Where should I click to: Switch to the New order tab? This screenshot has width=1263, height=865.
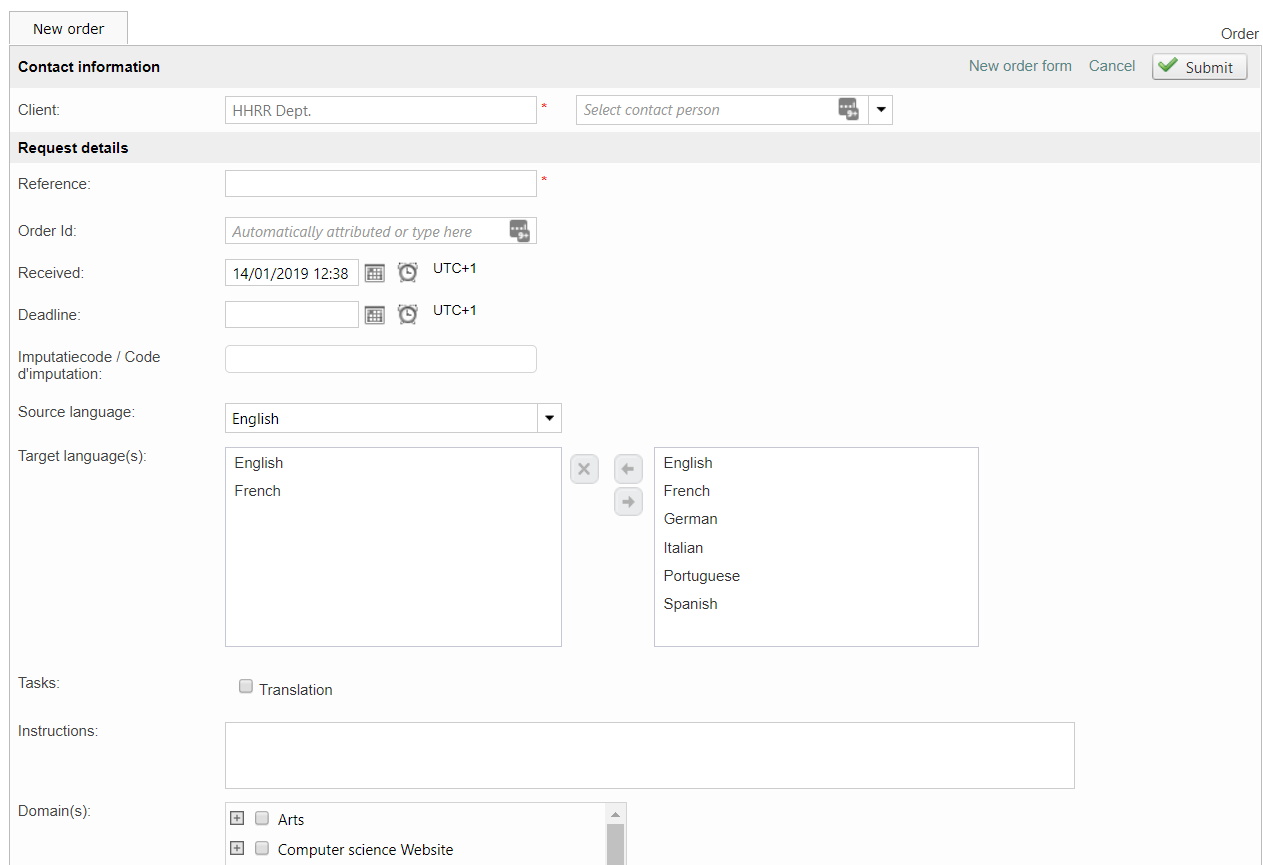click(x=68, y=29)
